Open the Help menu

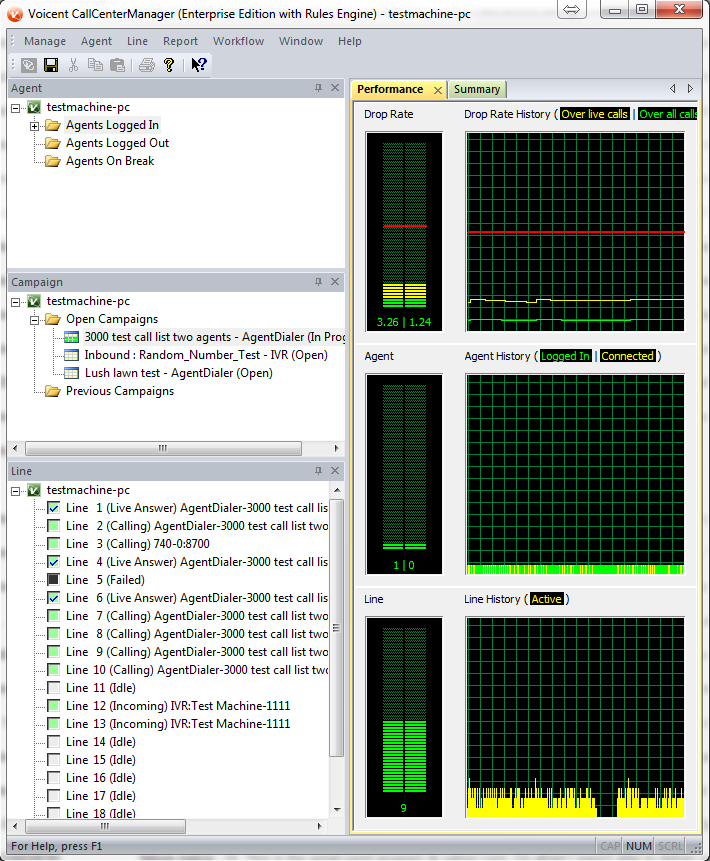coord(350,41)
